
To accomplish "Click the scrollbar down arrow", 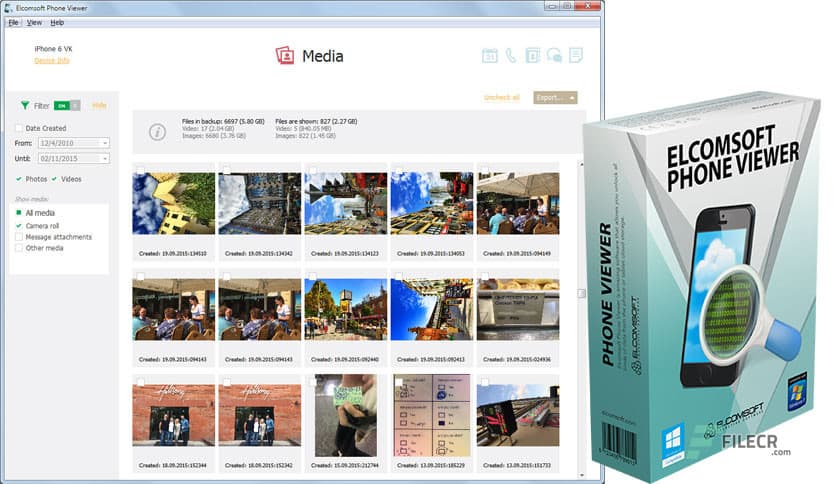I will click(x=582, y=475).
